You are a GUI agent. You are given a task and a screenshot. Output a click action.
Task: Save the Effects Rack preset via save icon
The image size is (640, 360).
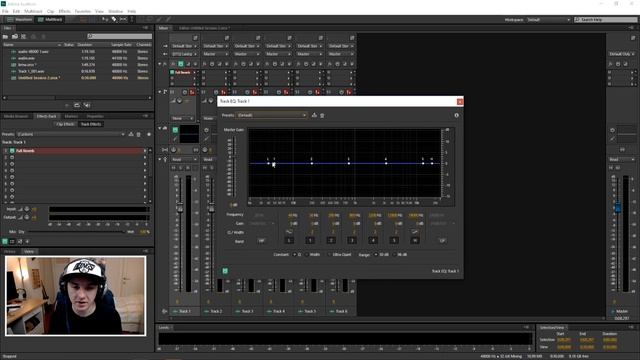(131, 134)
